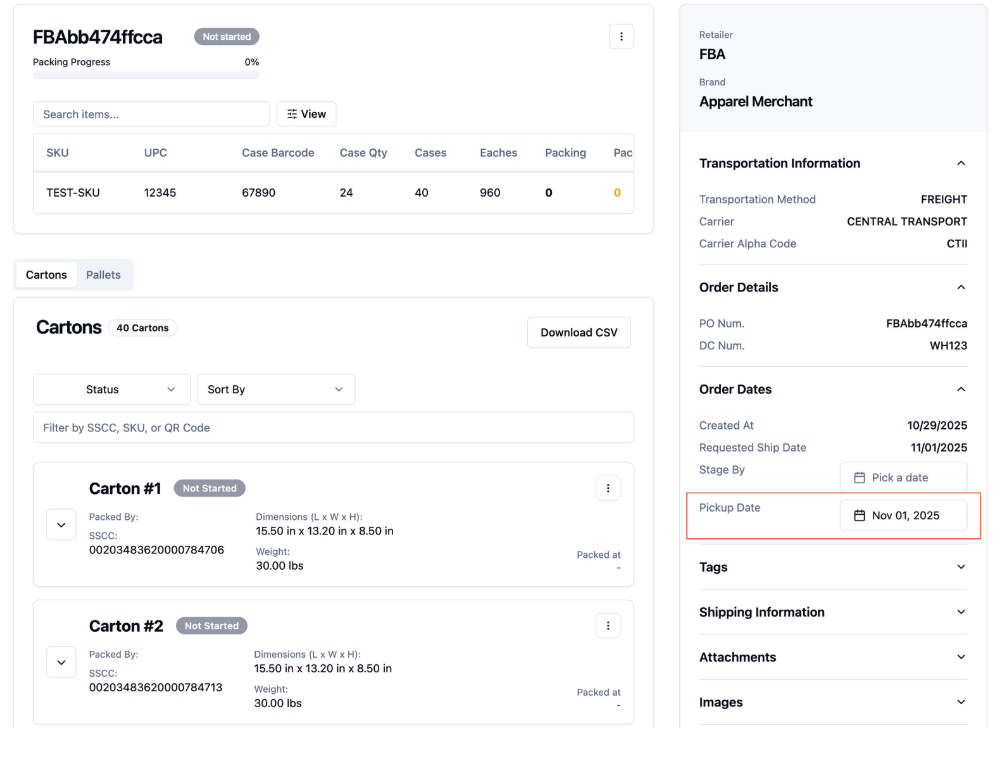Expand the Shipping Information section
Viewport: 1000px width, 766px height.
click(833, 612)
